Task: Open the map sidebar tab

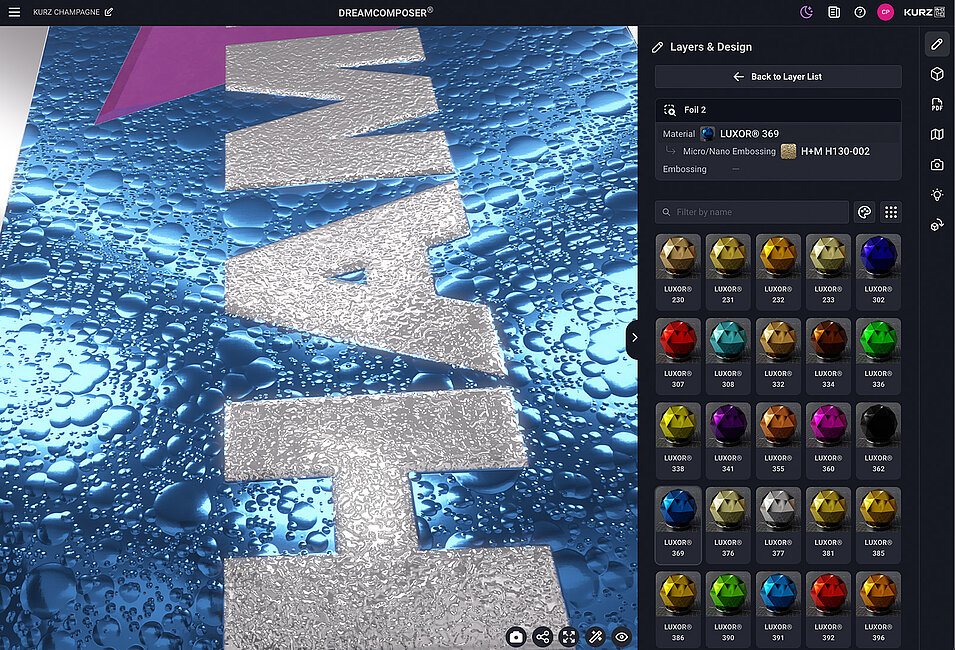Action: [x=937, y=134]
